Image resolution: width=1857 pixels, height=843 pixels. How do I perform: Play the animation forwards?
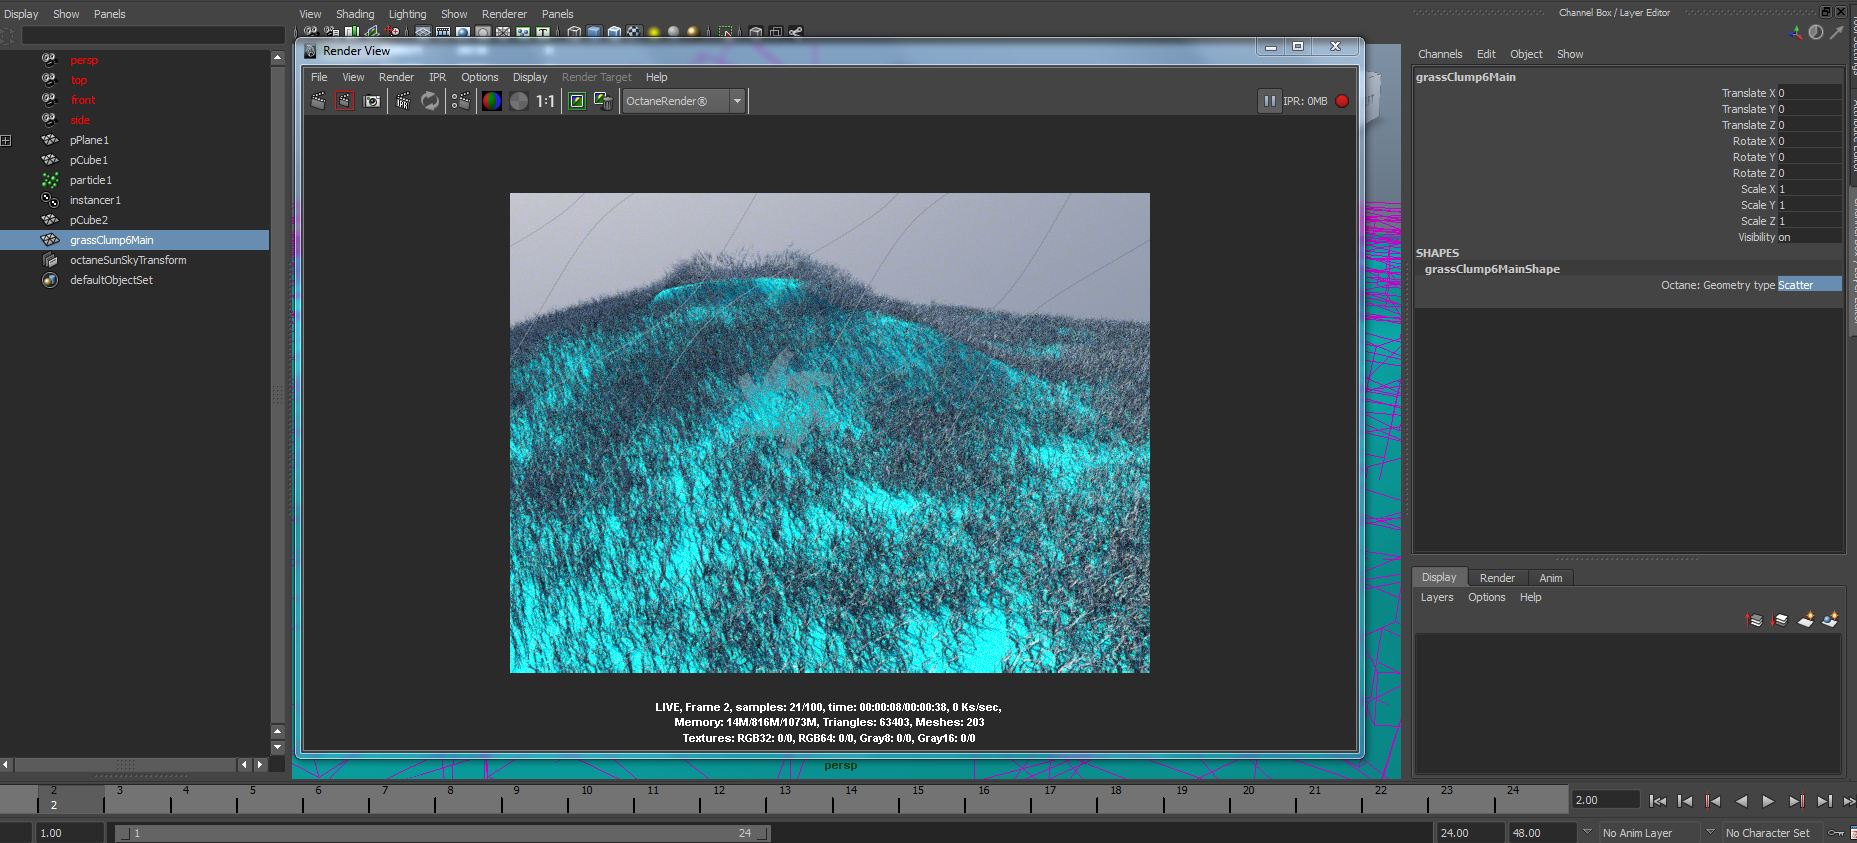1768,801
